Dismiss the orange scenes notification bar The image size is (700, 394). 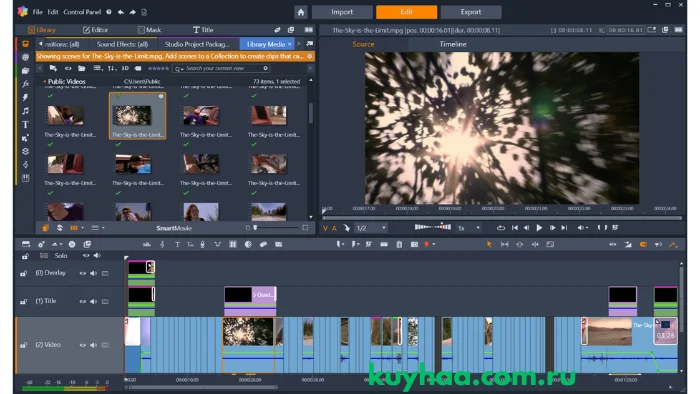(310, 56)
